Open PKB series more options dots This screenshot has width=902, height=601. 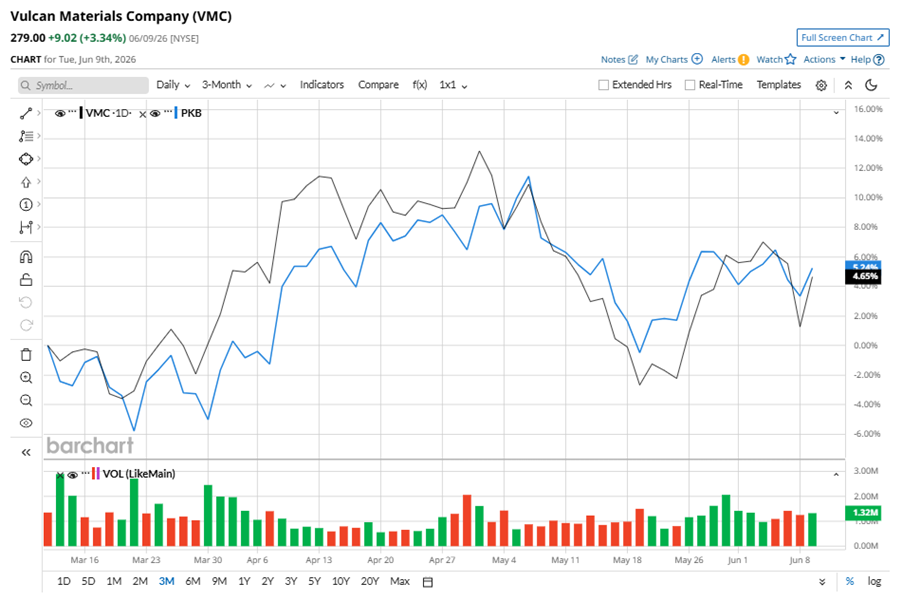click(x=167, y=110)
